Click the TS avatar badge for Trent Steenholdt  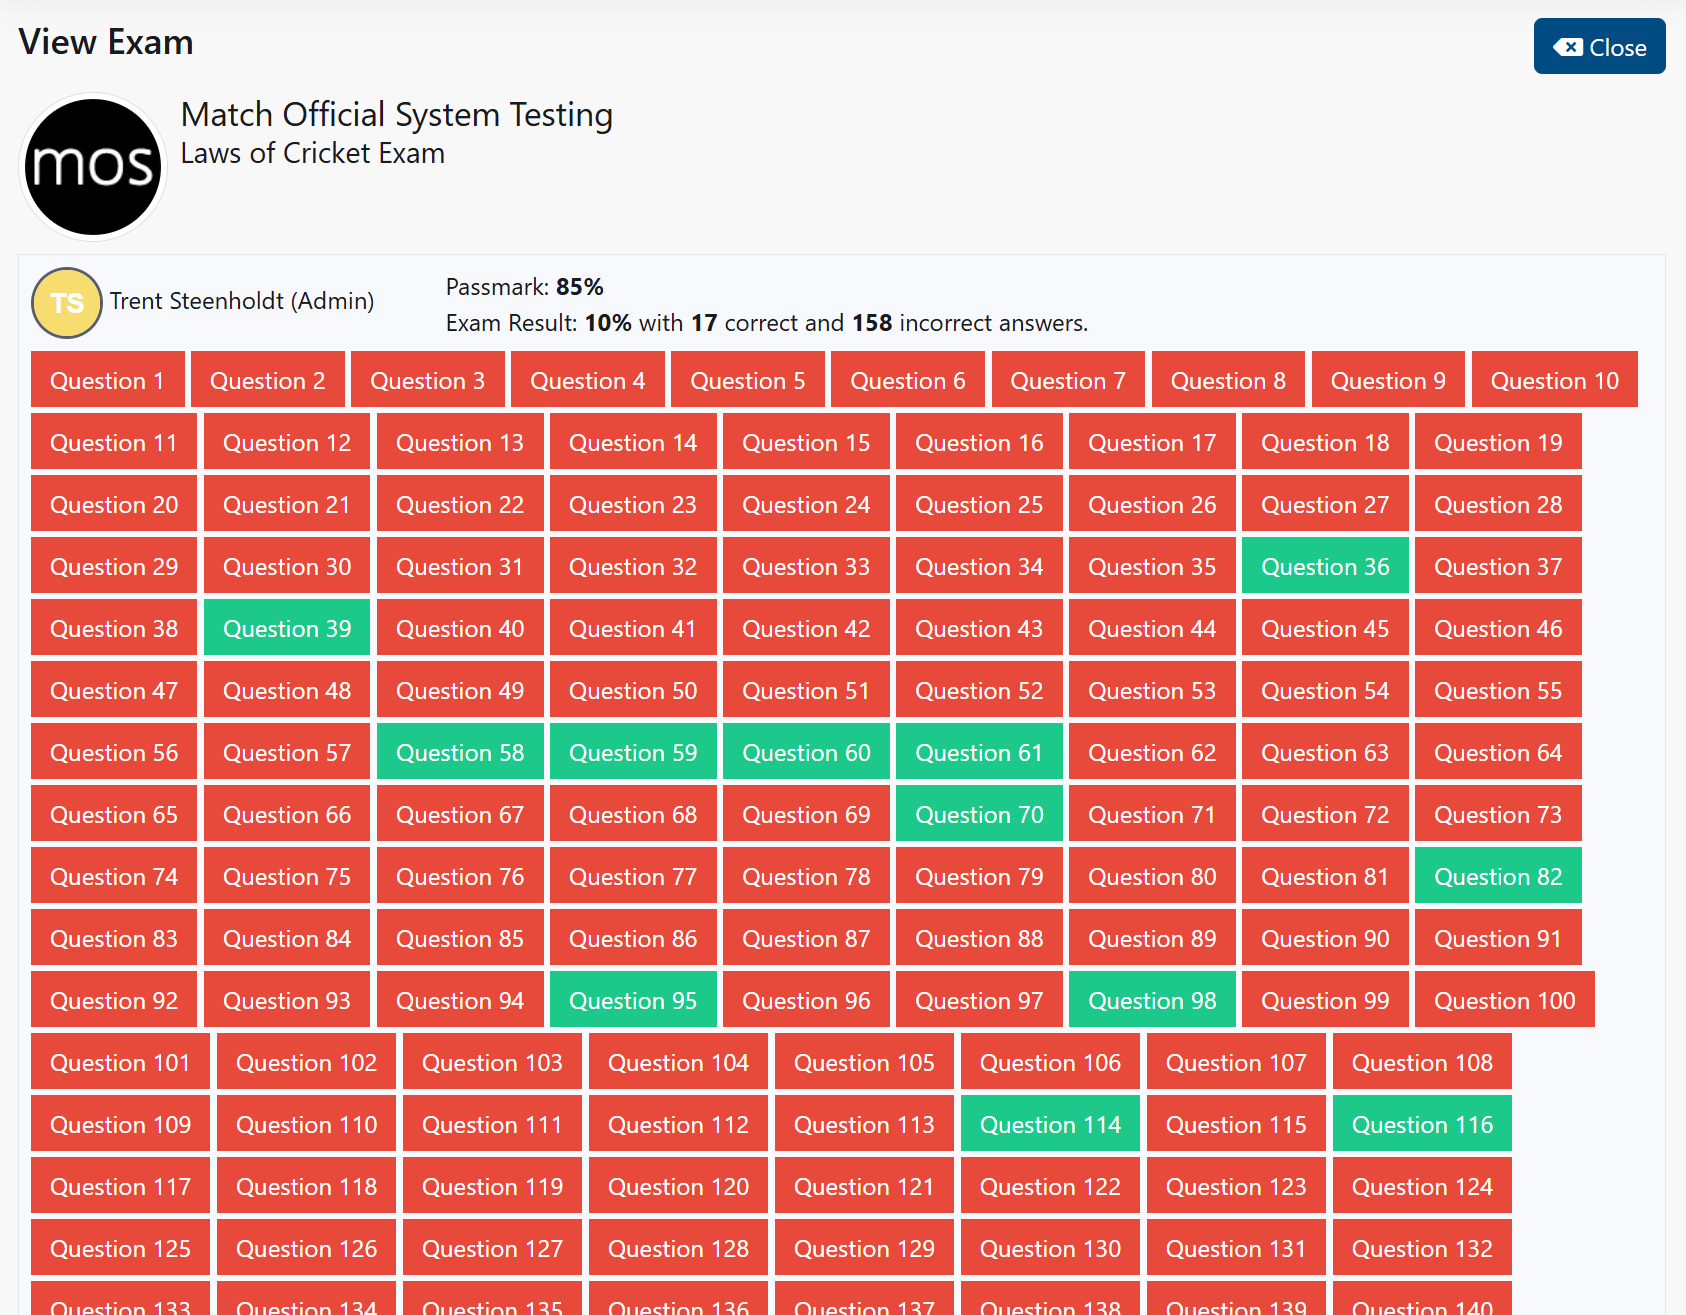tap(66, 302)
